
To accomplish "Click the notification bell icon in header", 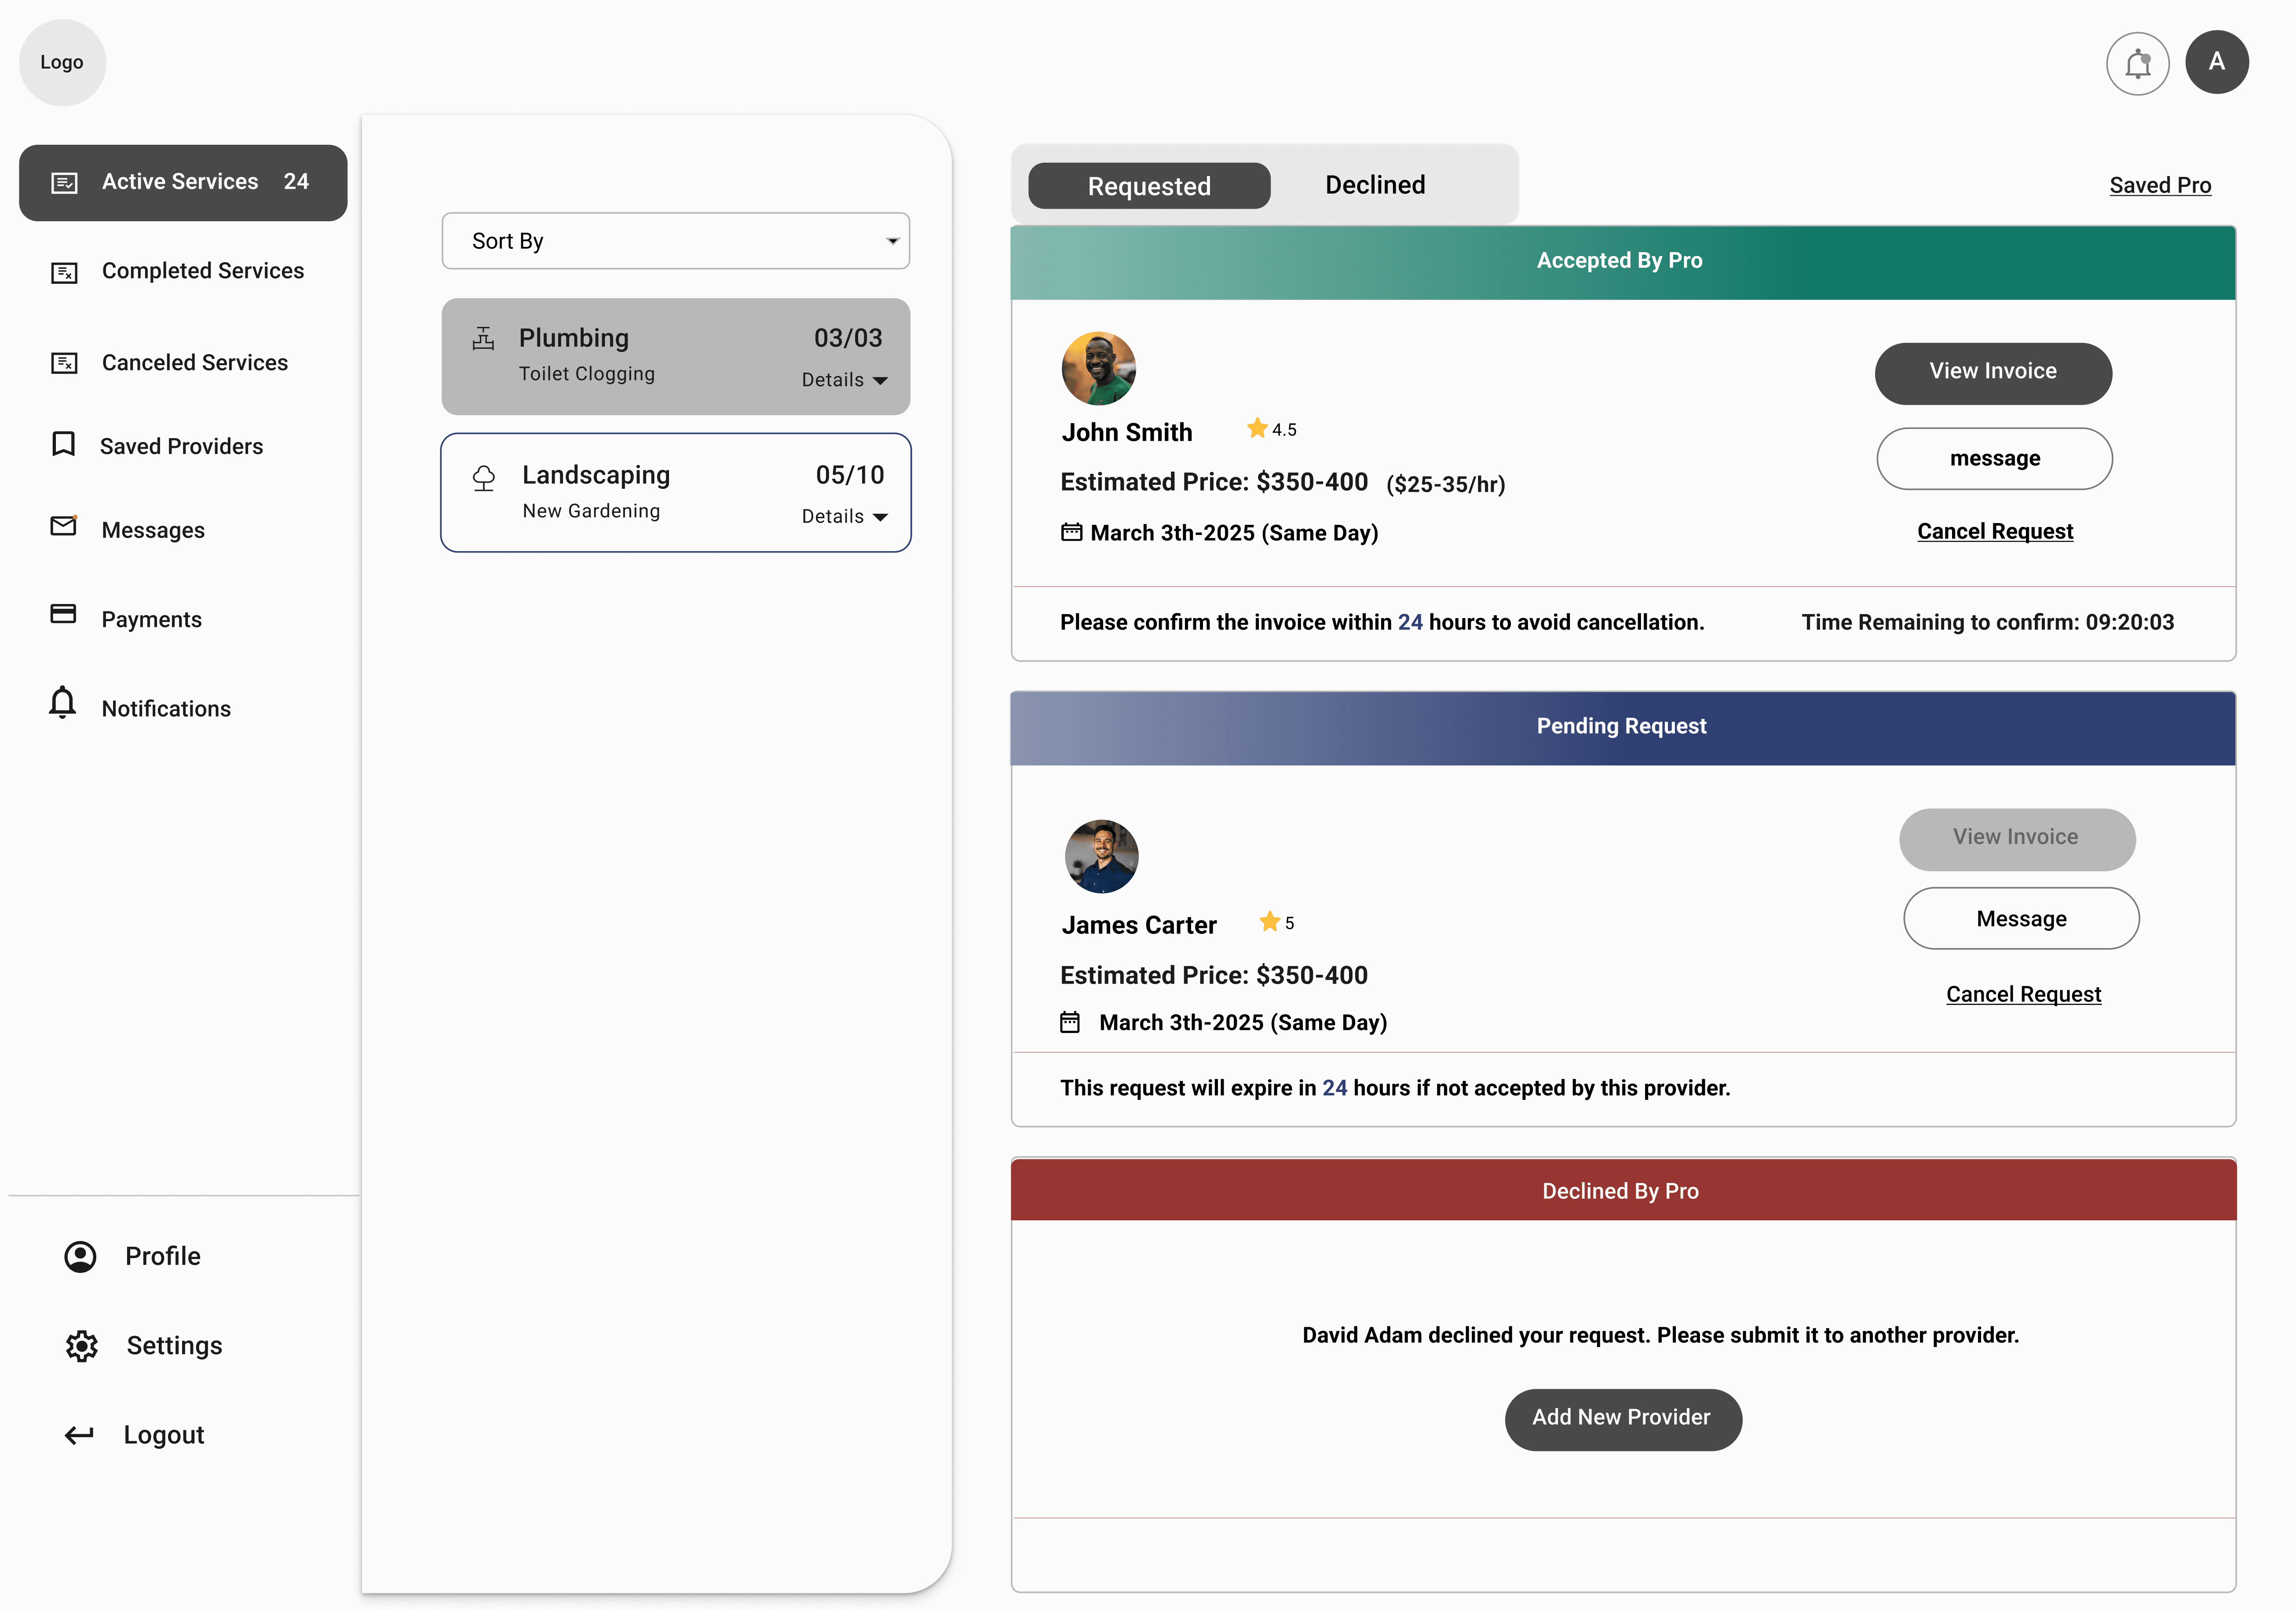I will coord(2137,63).
